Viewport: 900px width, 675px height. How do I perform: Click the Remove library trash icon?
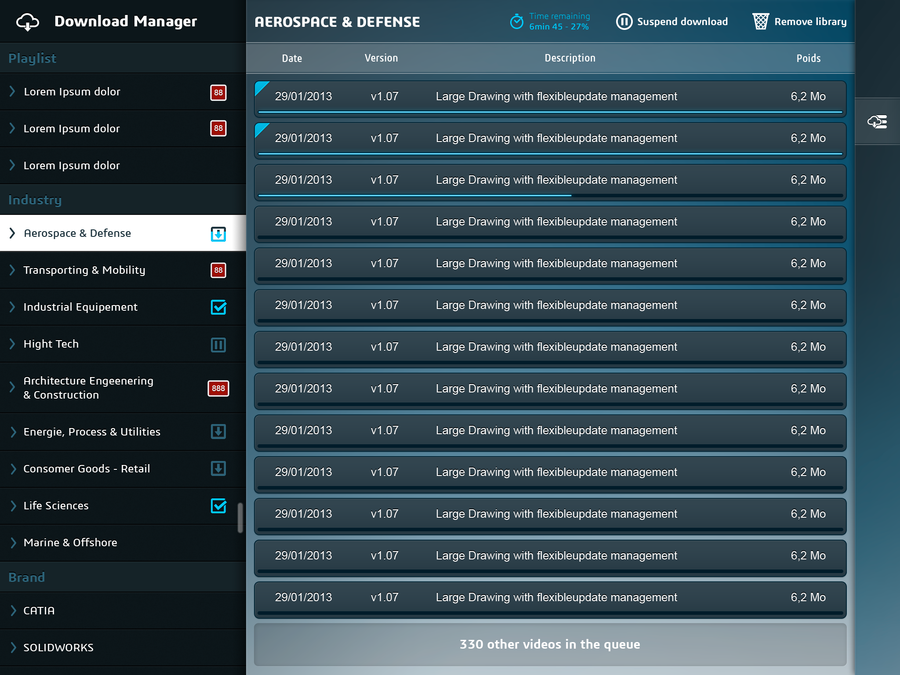(x=761, y=21)
